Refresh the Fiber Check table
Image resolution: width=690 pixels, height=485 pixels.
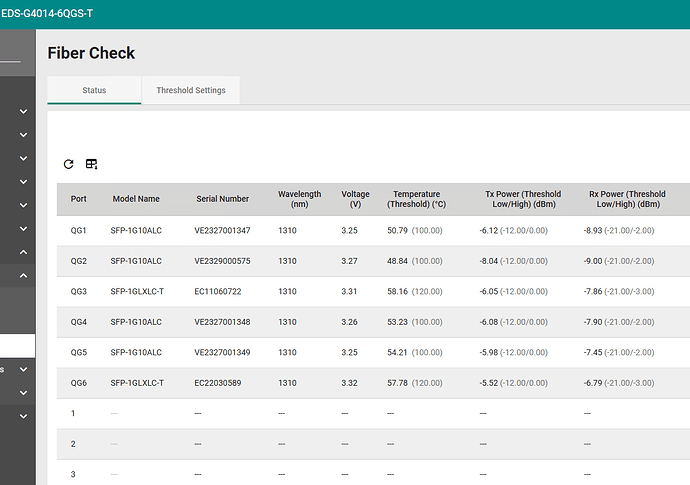click(68, 164)
